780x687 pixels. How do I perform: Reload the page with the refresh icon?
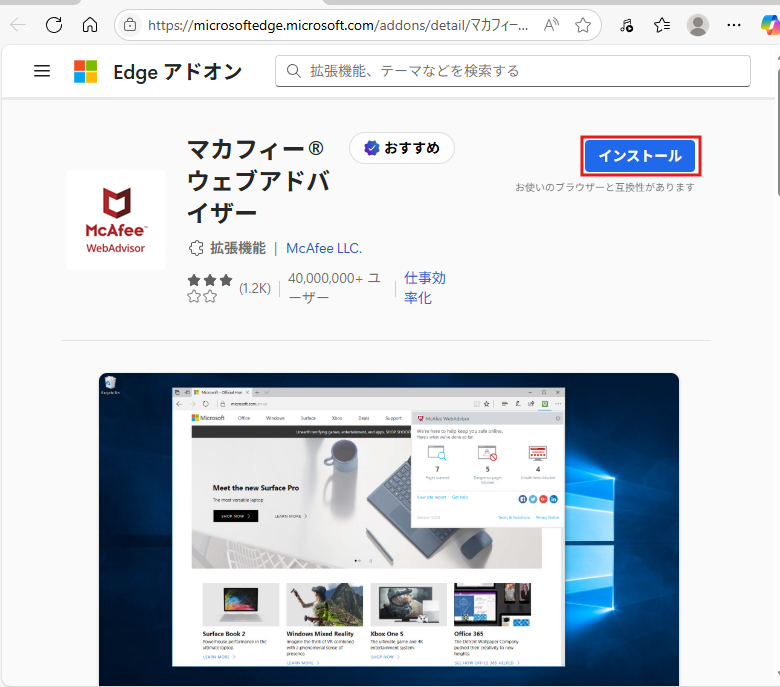tap(54, 24)
